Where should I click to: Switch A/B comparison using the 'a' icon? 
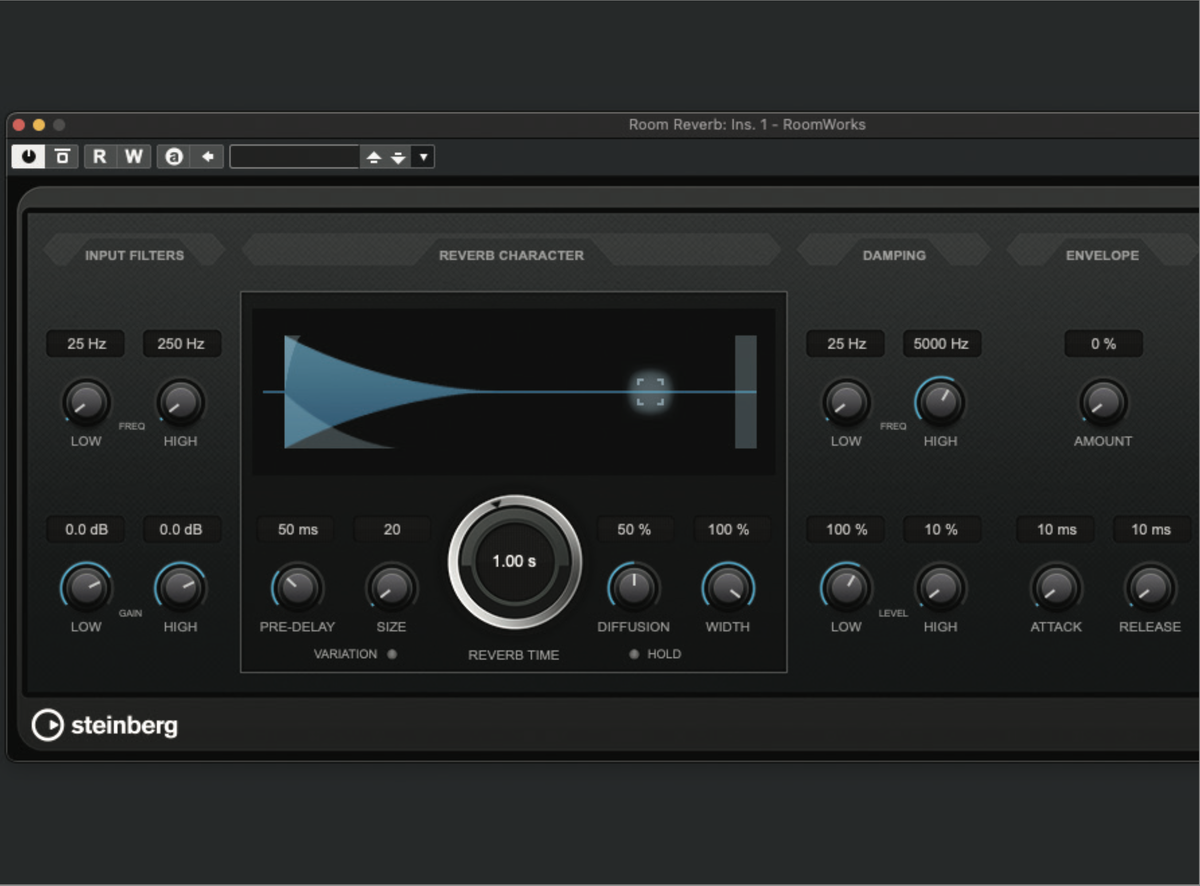174,156
